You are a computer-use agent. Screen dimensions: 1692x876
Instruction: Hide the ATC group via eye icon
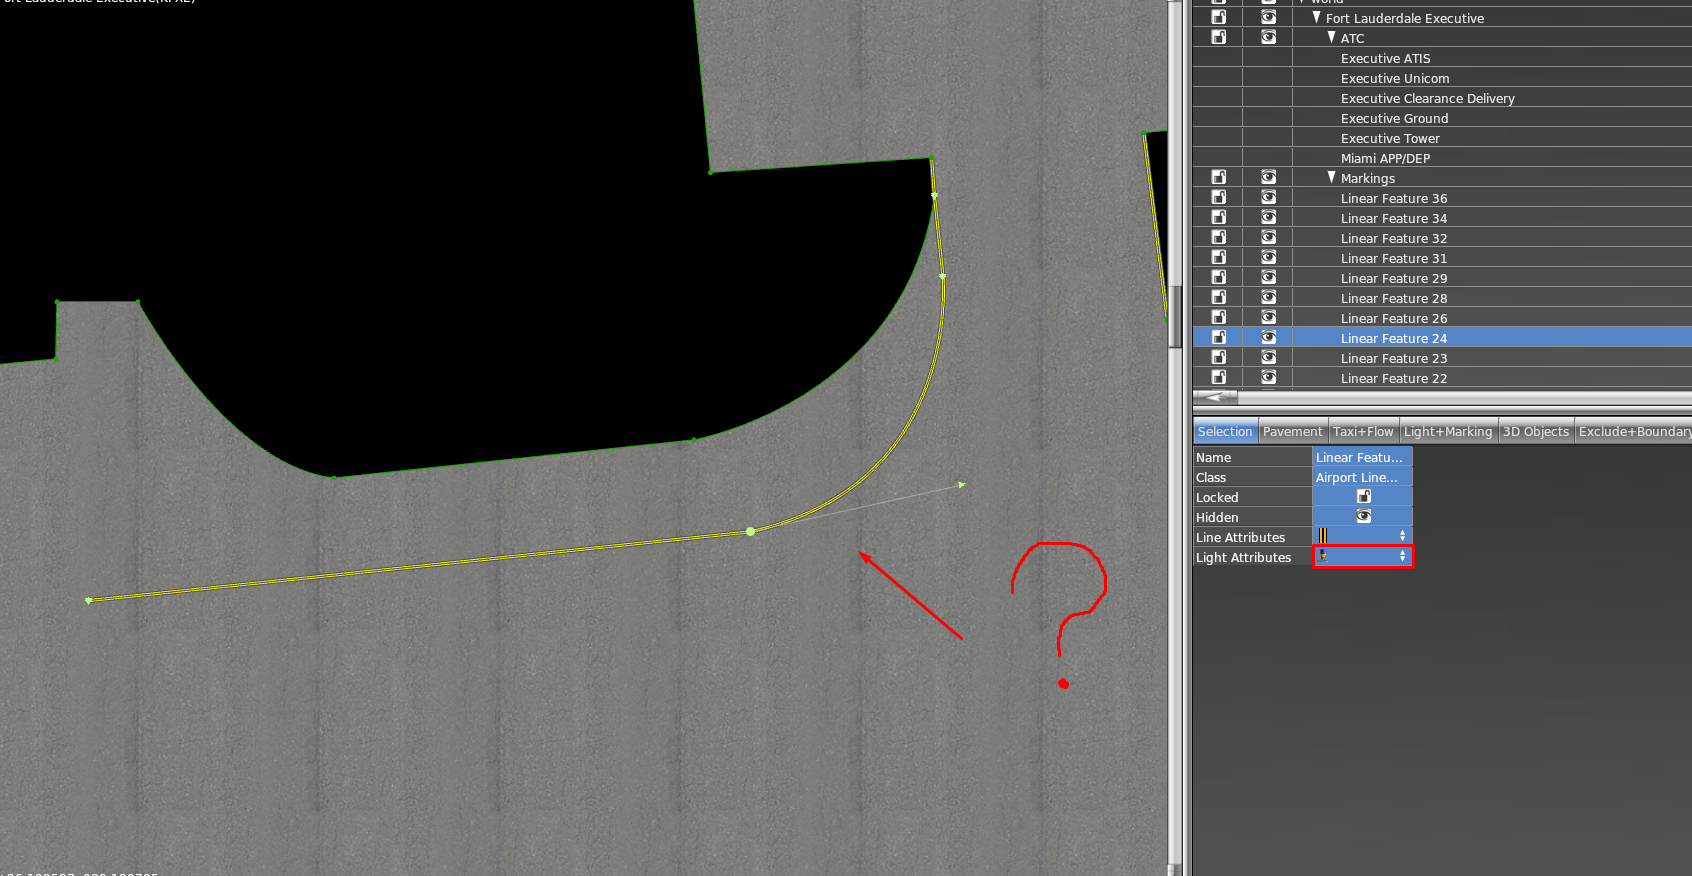point(1268,37)
